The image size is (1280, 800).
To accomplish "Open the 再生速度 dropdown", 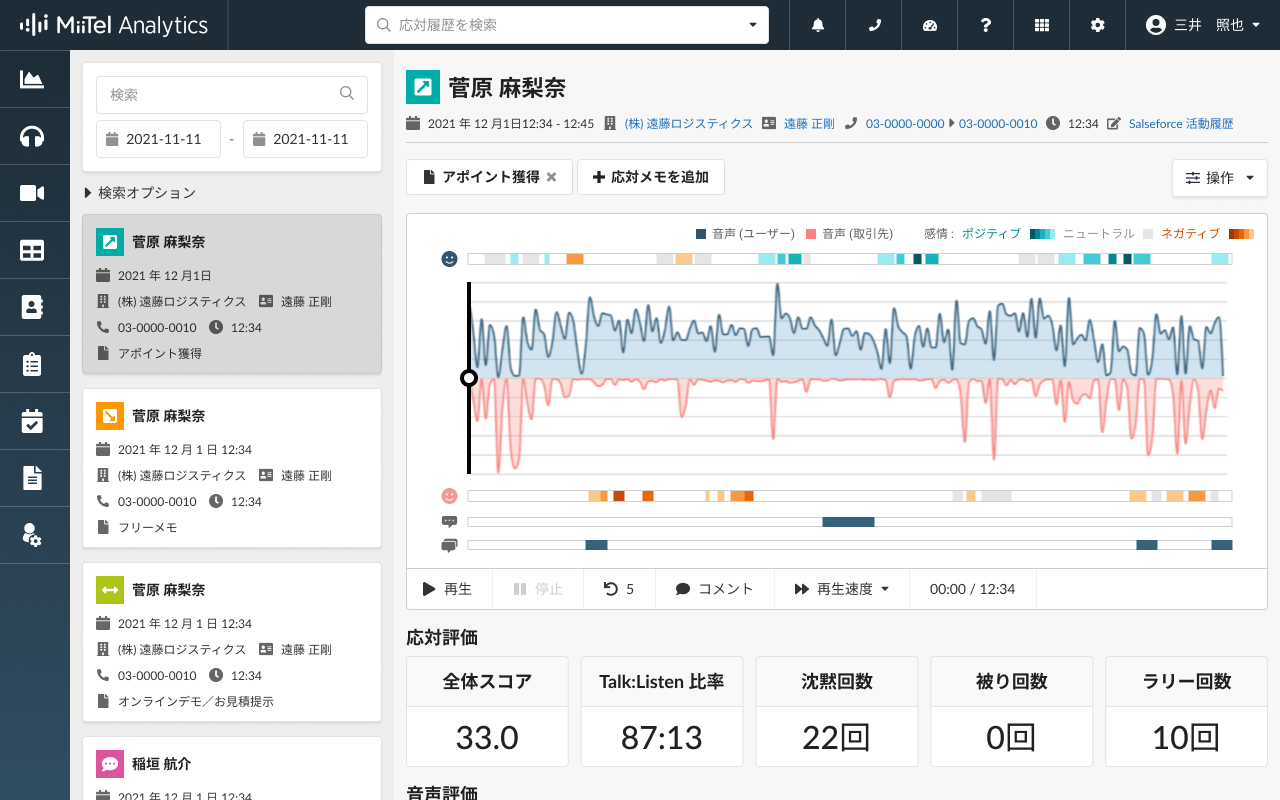I will point(841,589).
